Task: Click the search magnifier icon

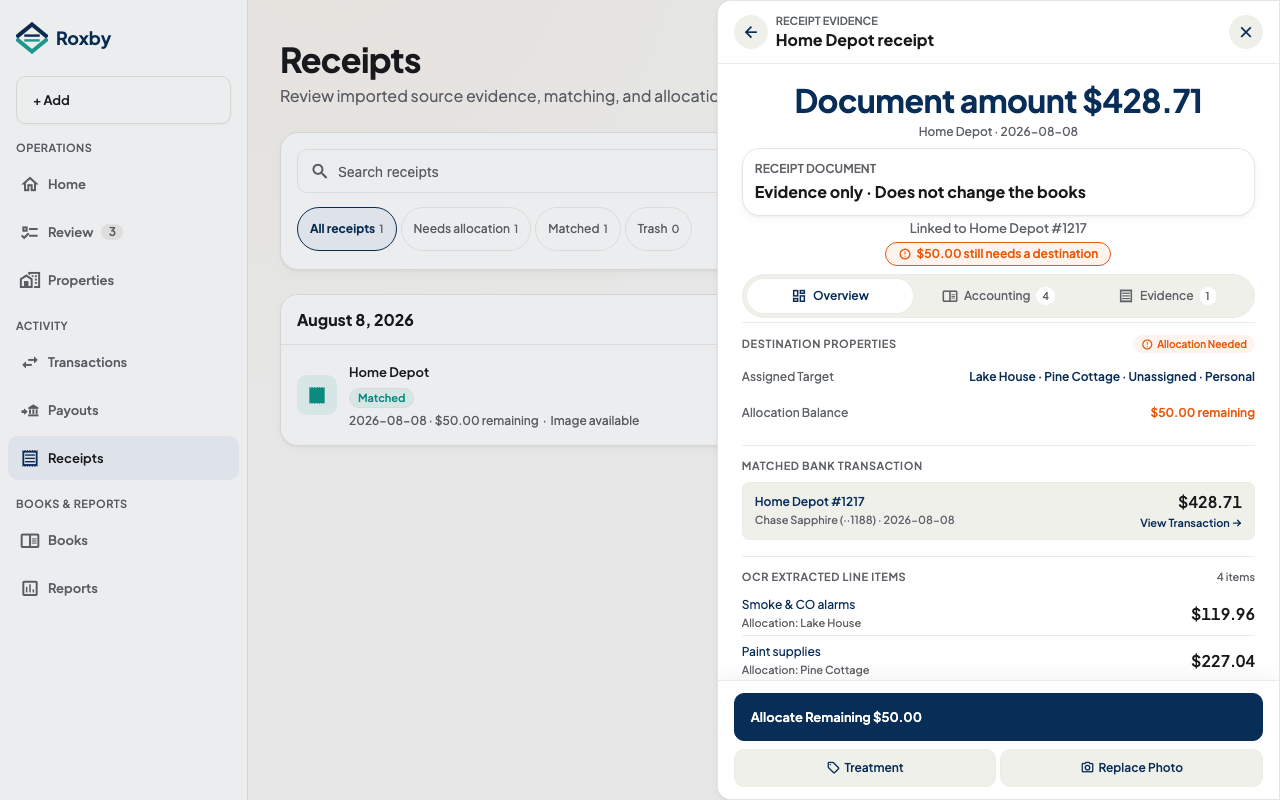Action: point(320,171)
